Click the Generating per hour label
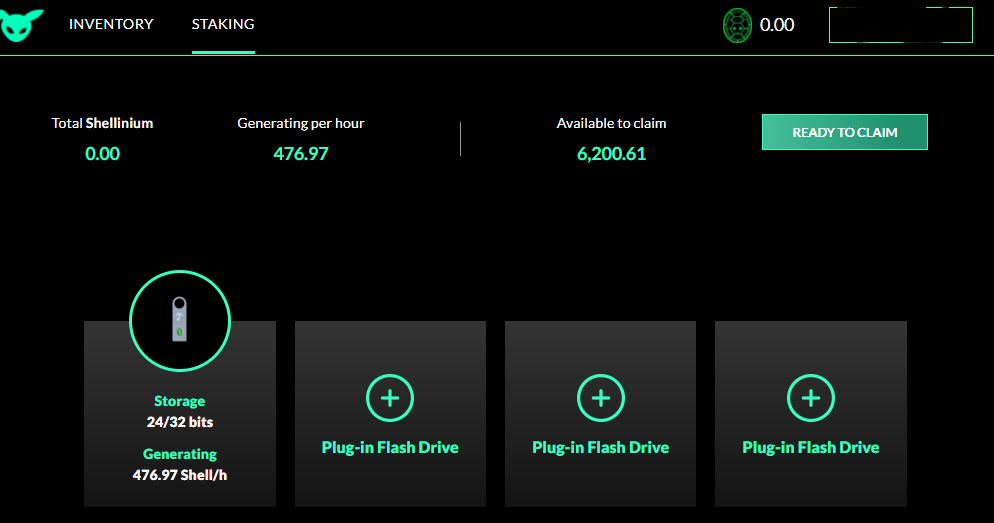Image resolution: width=994 pixels, height=523 pixels. [300, 123]
